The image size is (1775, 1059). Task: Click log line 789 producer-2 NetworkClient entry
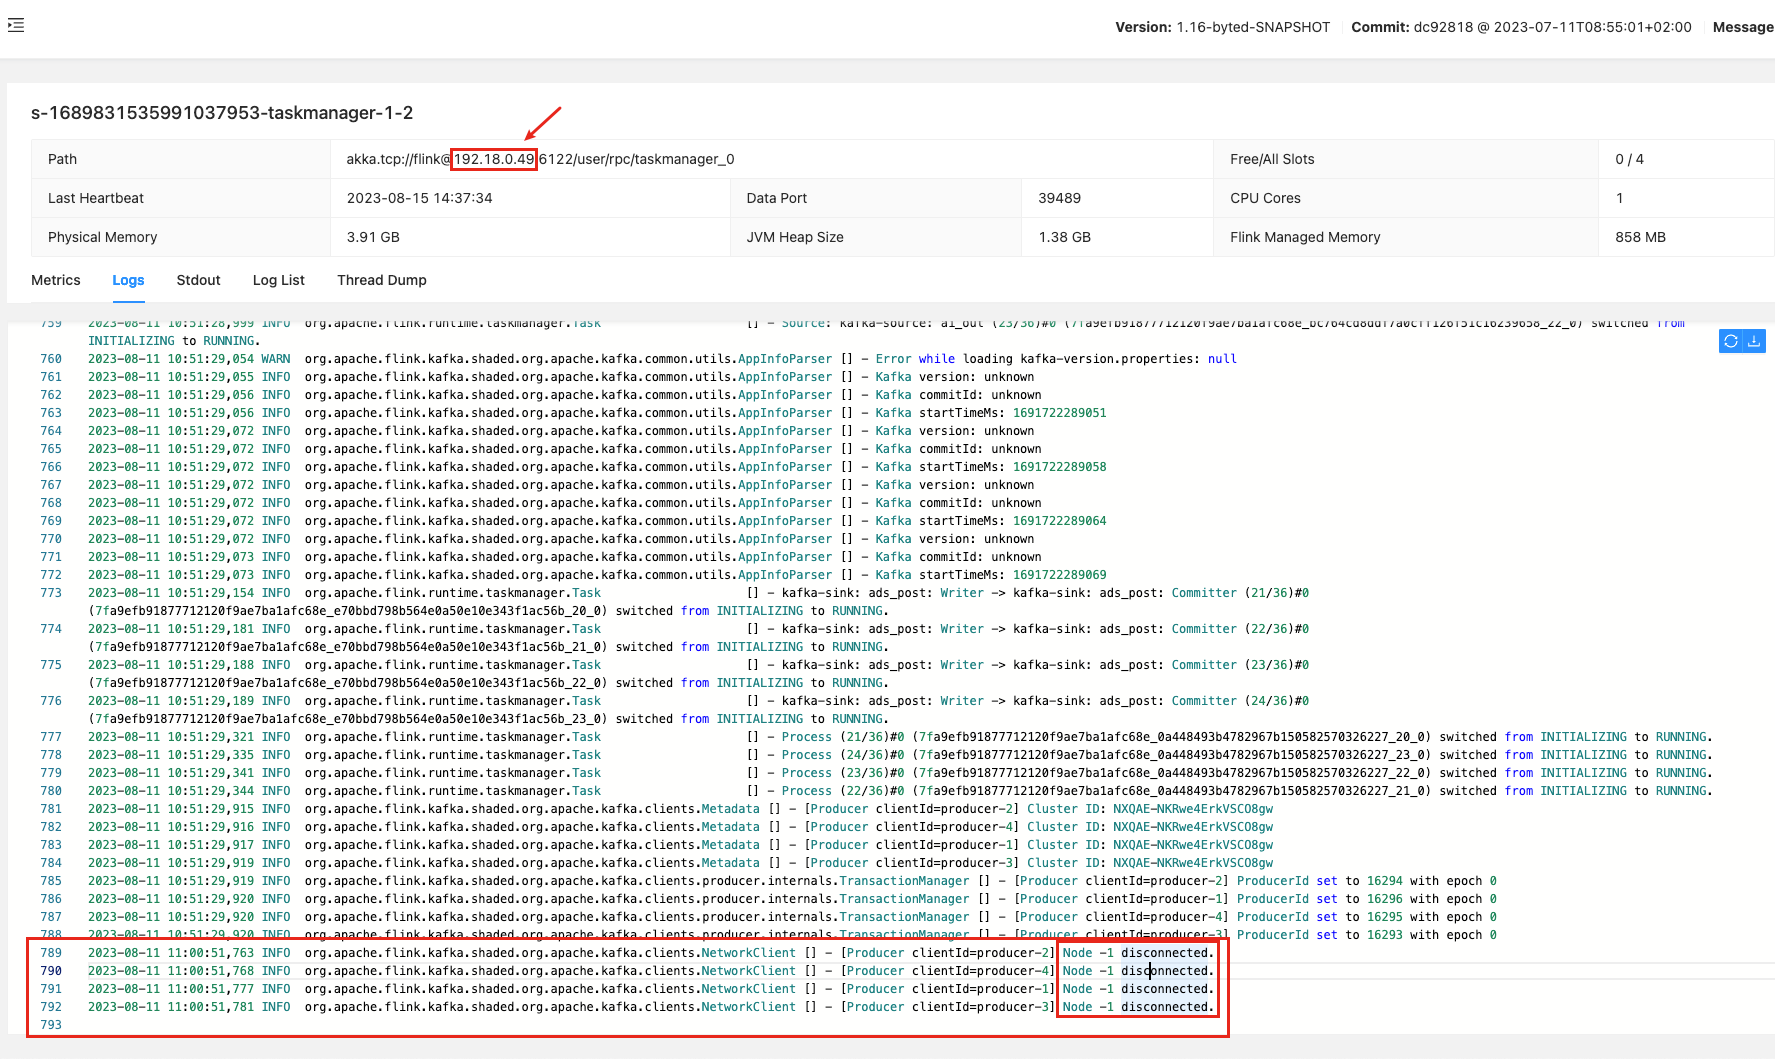click(x=651, y=953)
